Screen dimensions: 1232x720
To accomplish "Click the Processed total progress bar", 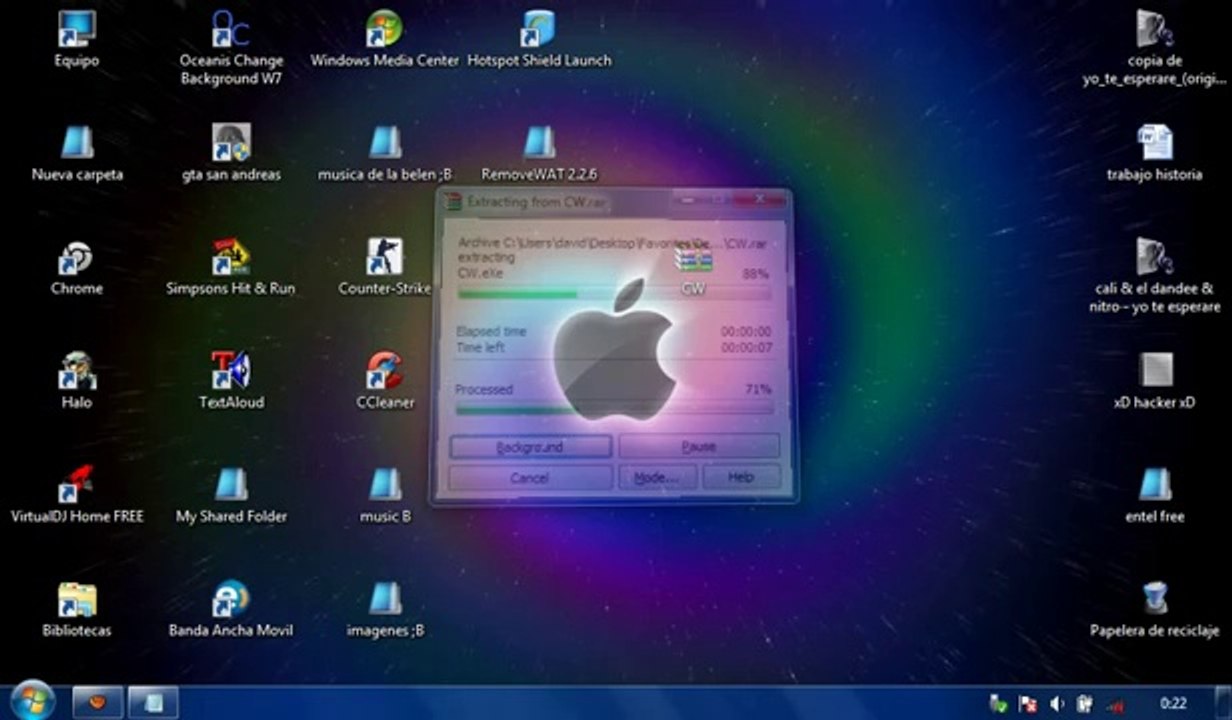I will pos(614,409).
